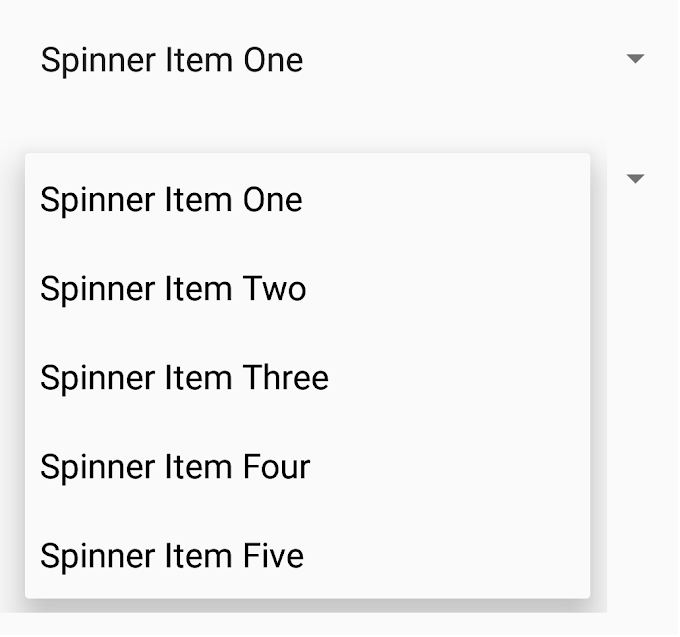Select the fourth entry of the spinner list

pos(175,467)
